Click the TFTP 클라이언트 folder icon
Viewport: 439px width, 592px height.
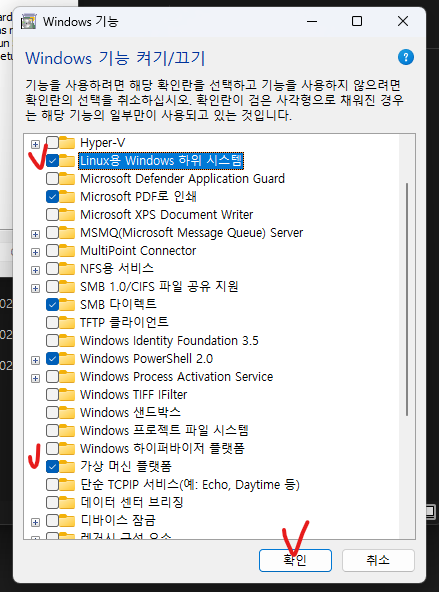67,322
